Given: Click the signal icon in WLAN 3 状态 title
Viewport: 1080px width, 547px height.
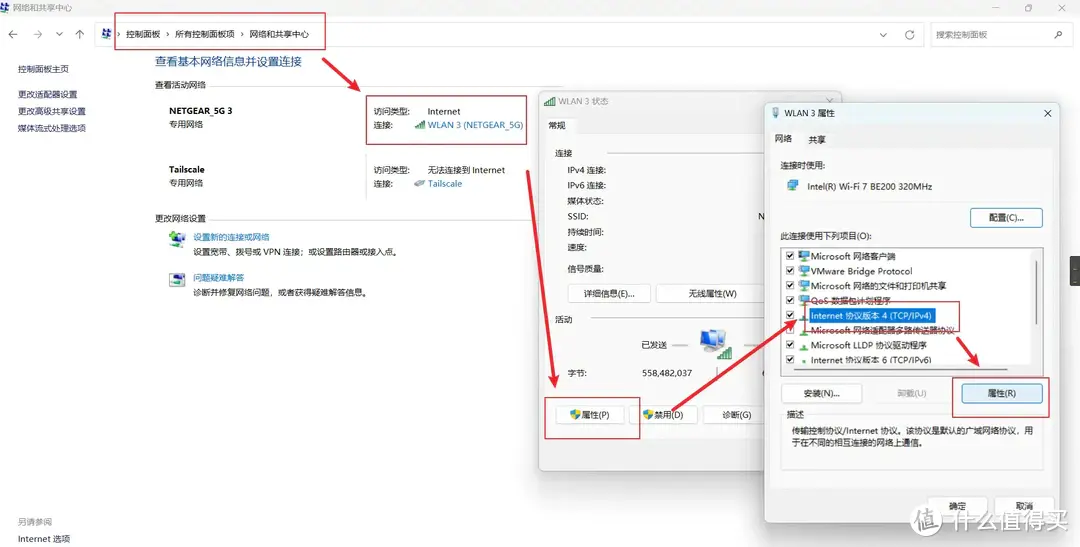Looking at the screenshot, I should coord(550,101).
